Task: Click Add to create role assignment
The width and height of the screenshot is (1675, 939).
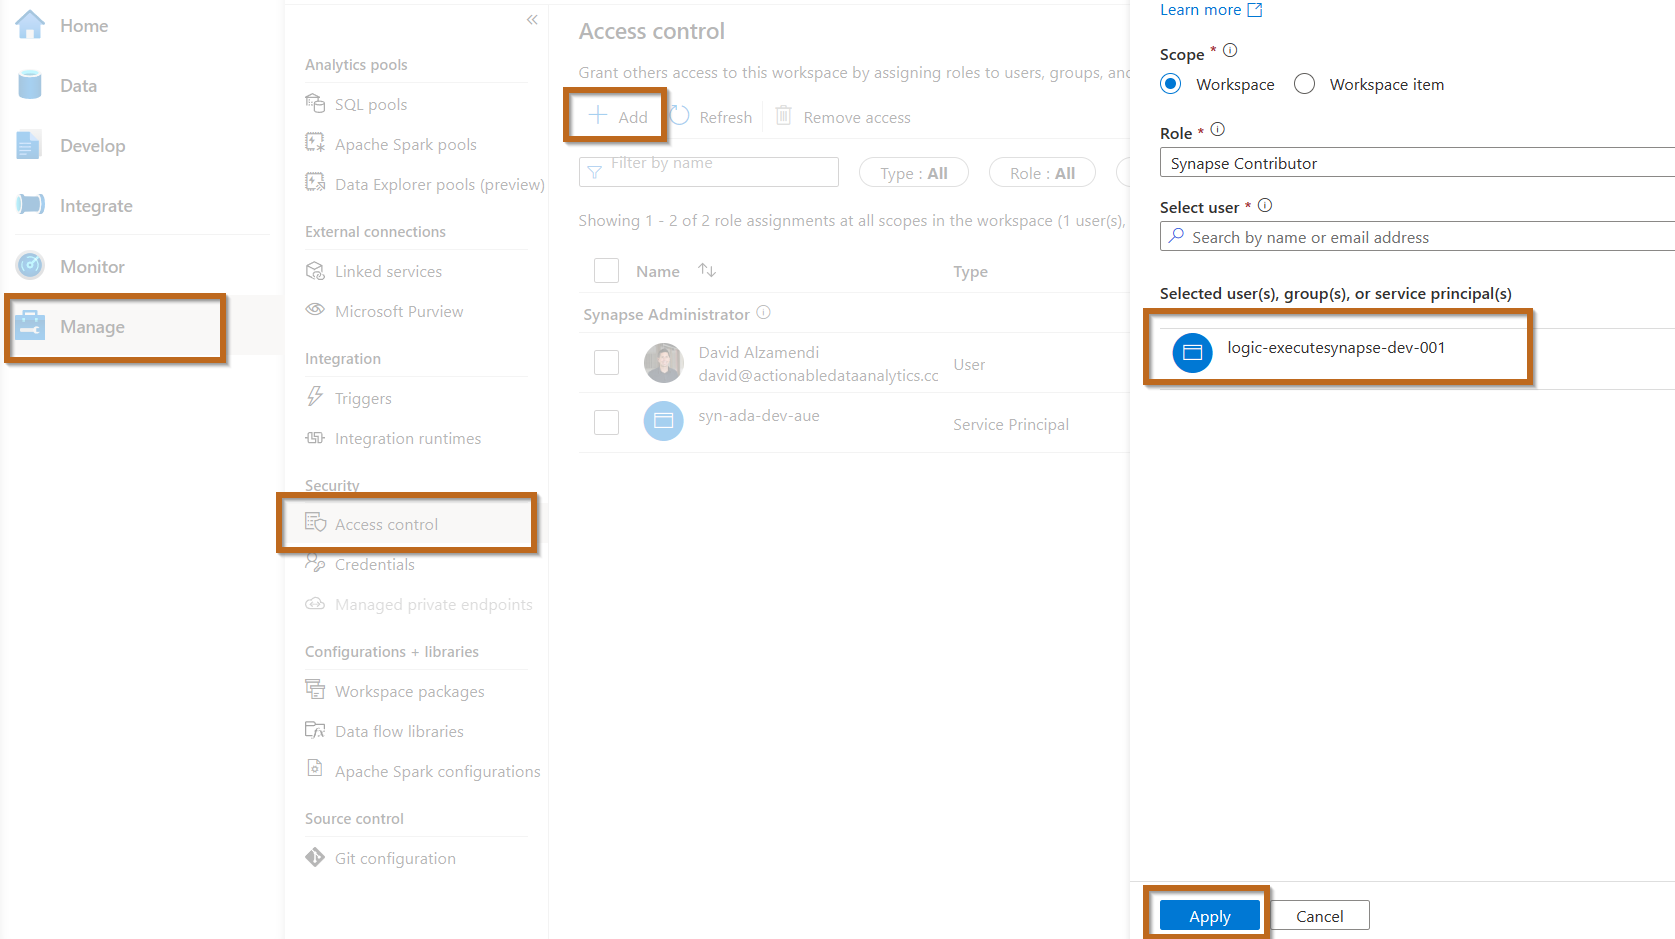Action: (x=618, y=116)
